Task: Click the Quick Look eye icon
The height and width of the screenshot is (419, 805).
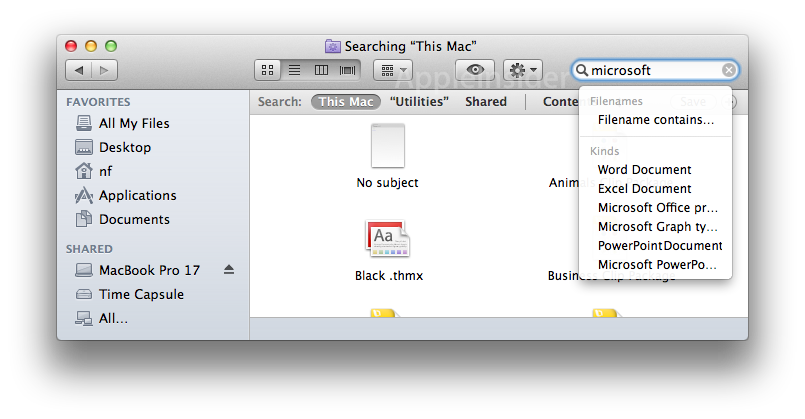Action: [x=475, y=70]
